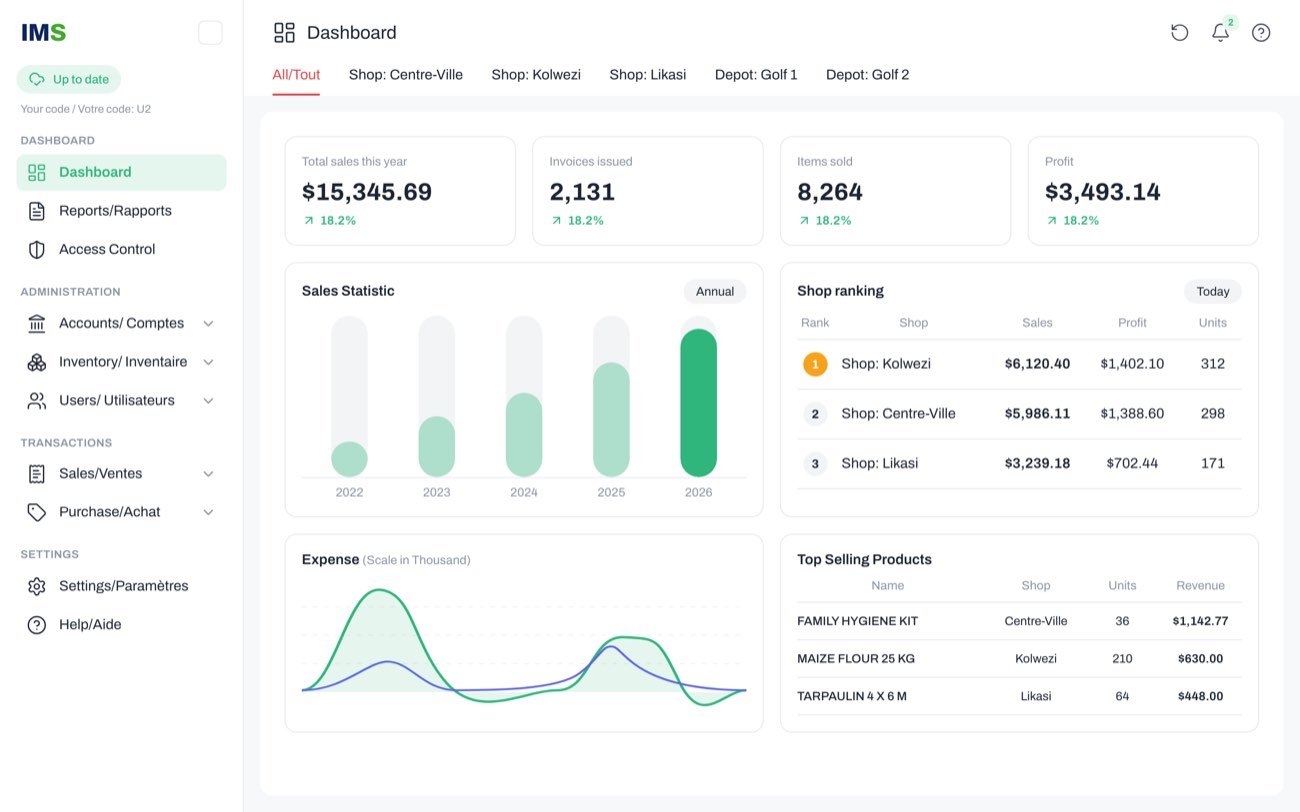Screen dimensions: 1300x812
Task: Click FAMILY HYGIENE KIT product name
Action: tap(857, 621)
